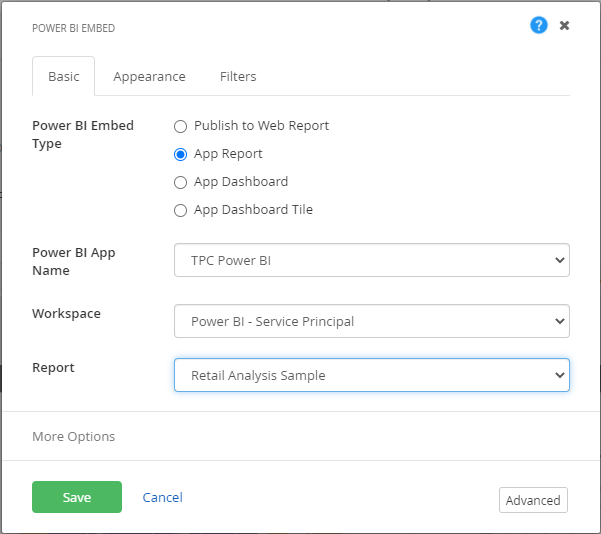Choose the App Dashboard radio option

click(x=181, y=182)
